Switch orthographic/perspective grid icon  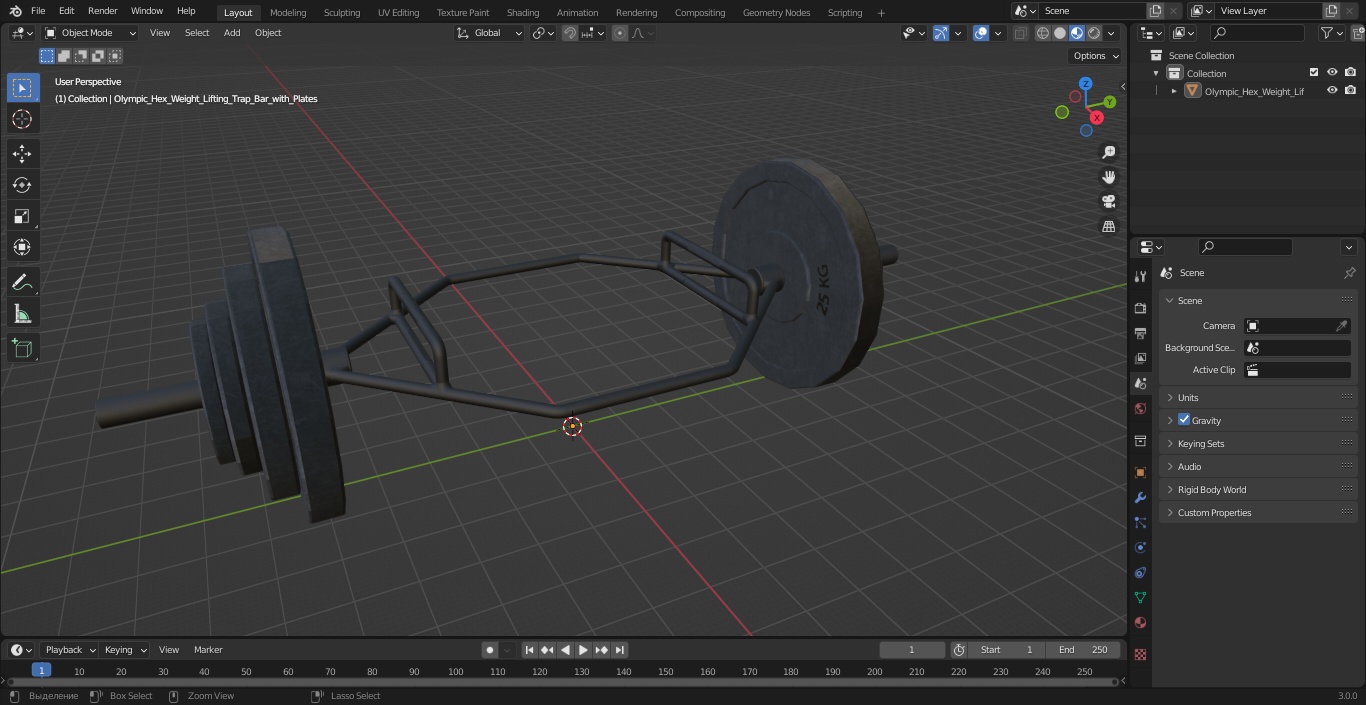point(1108,227)
